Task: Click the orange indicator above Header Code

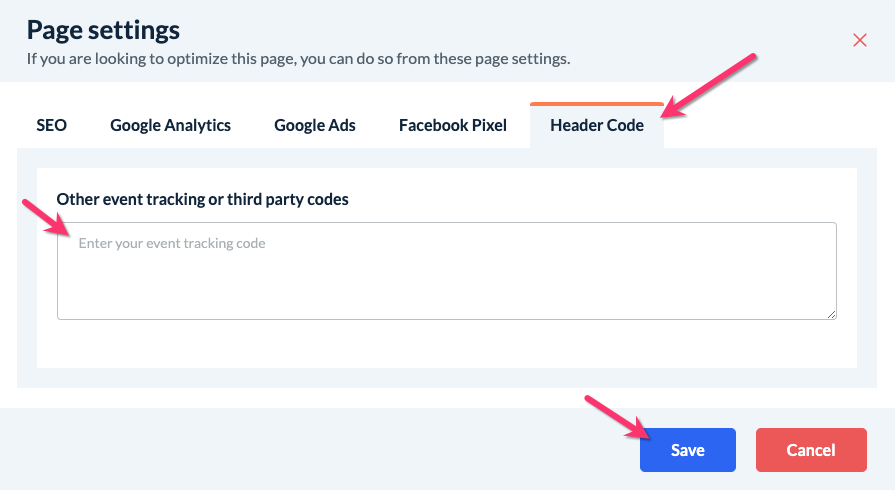Action: click(596, 103)
